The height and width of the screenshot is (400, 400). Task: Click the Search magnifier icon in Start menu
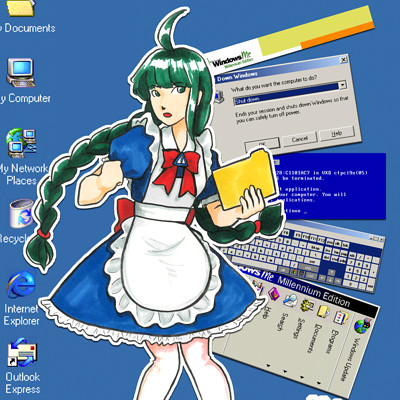pos(290,299)
